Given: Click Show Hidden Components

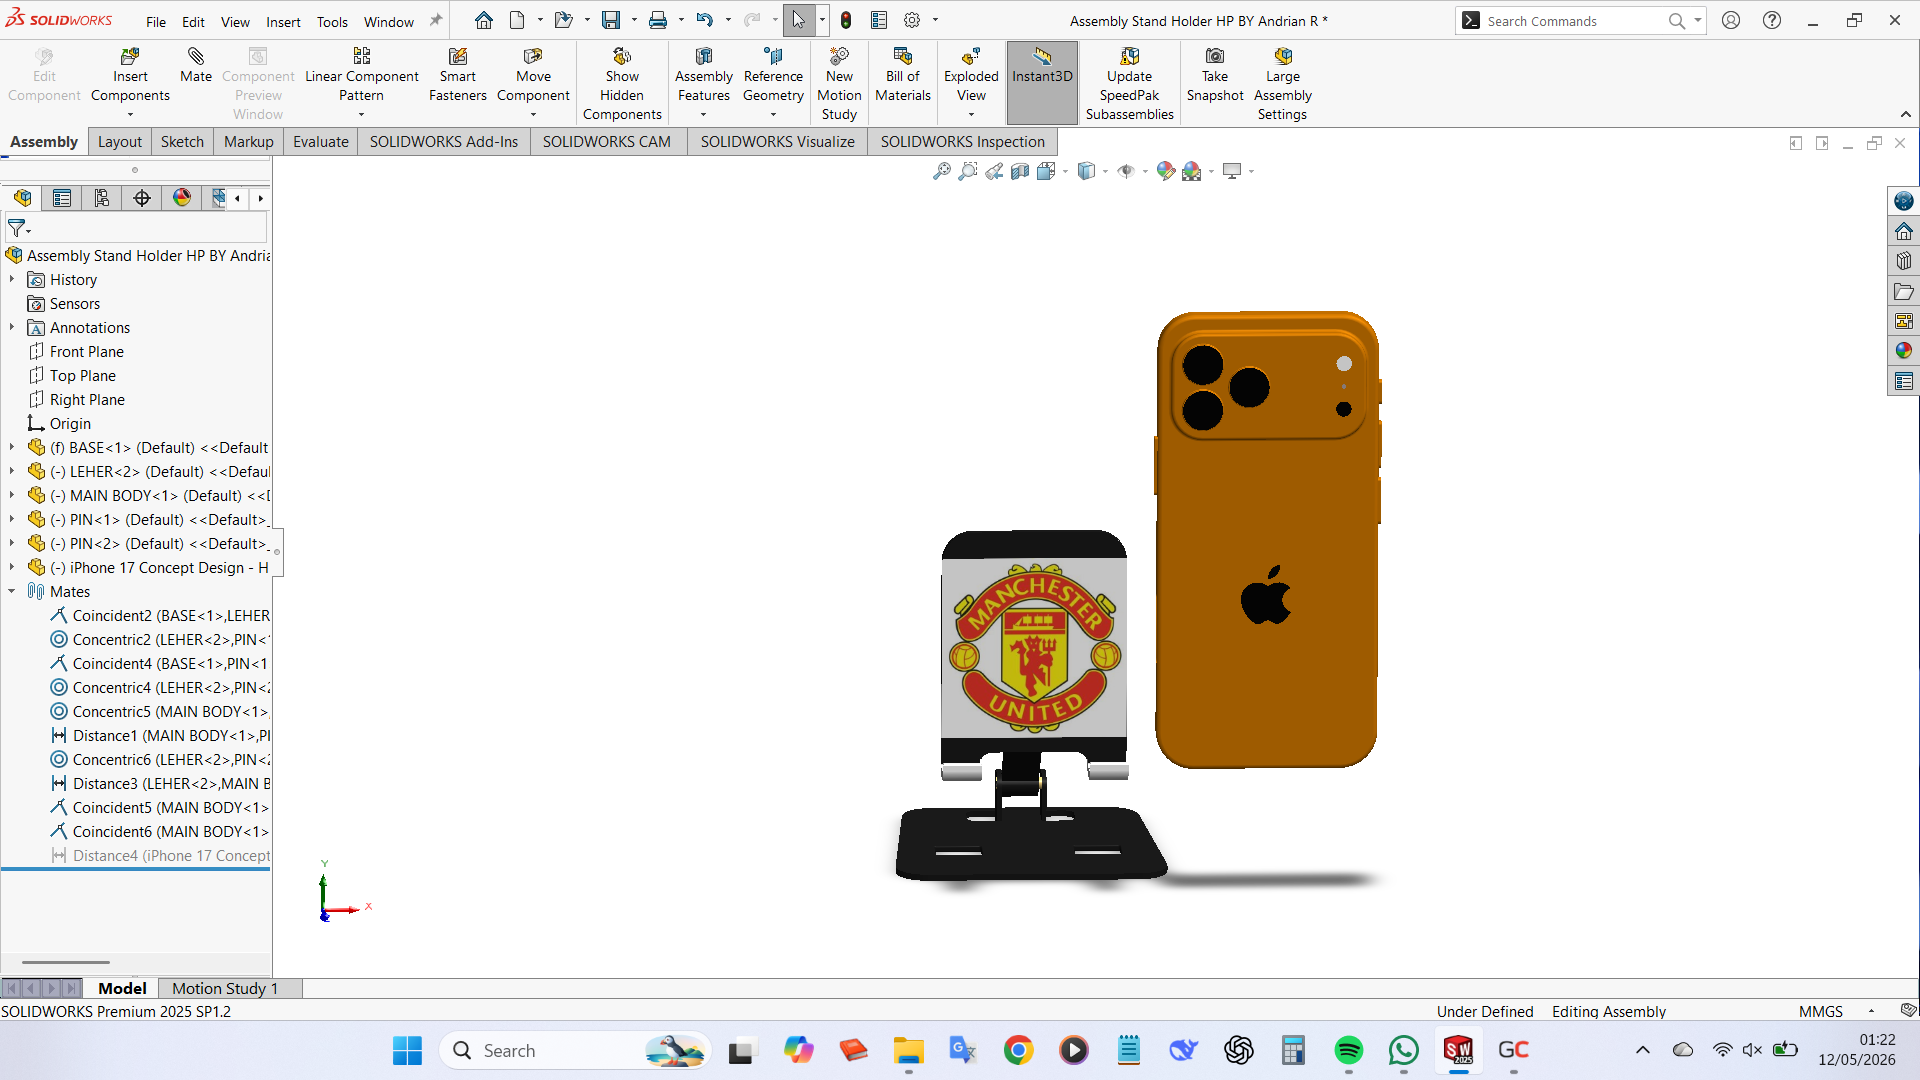Looking at the screenshot, I should tap(622, 85).
